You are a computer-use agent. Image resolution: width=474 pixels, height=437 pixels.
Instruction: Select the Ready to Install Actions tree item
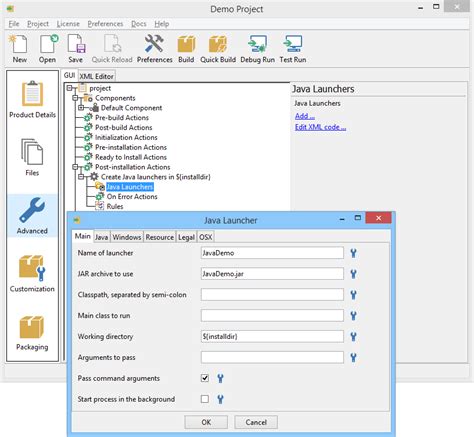(x=131, y=157)
